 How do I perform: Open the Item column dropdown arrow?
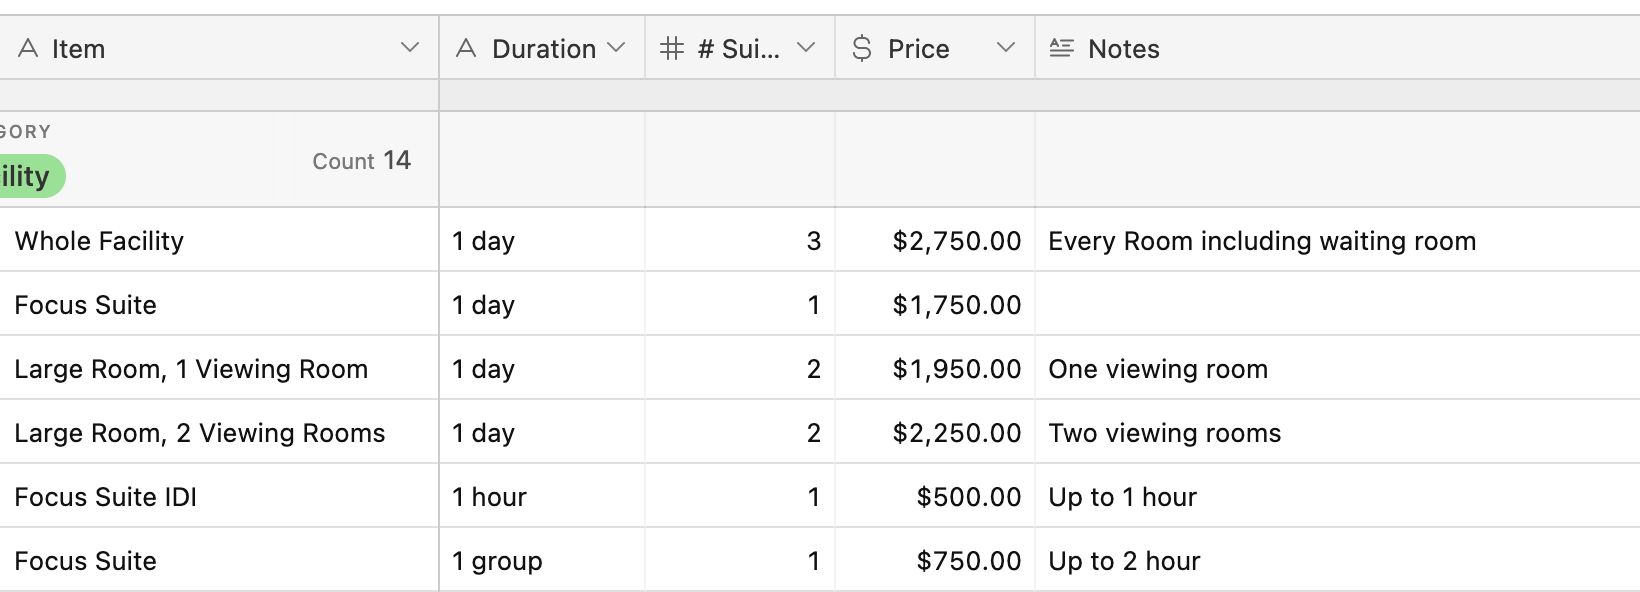coord(409,47)
